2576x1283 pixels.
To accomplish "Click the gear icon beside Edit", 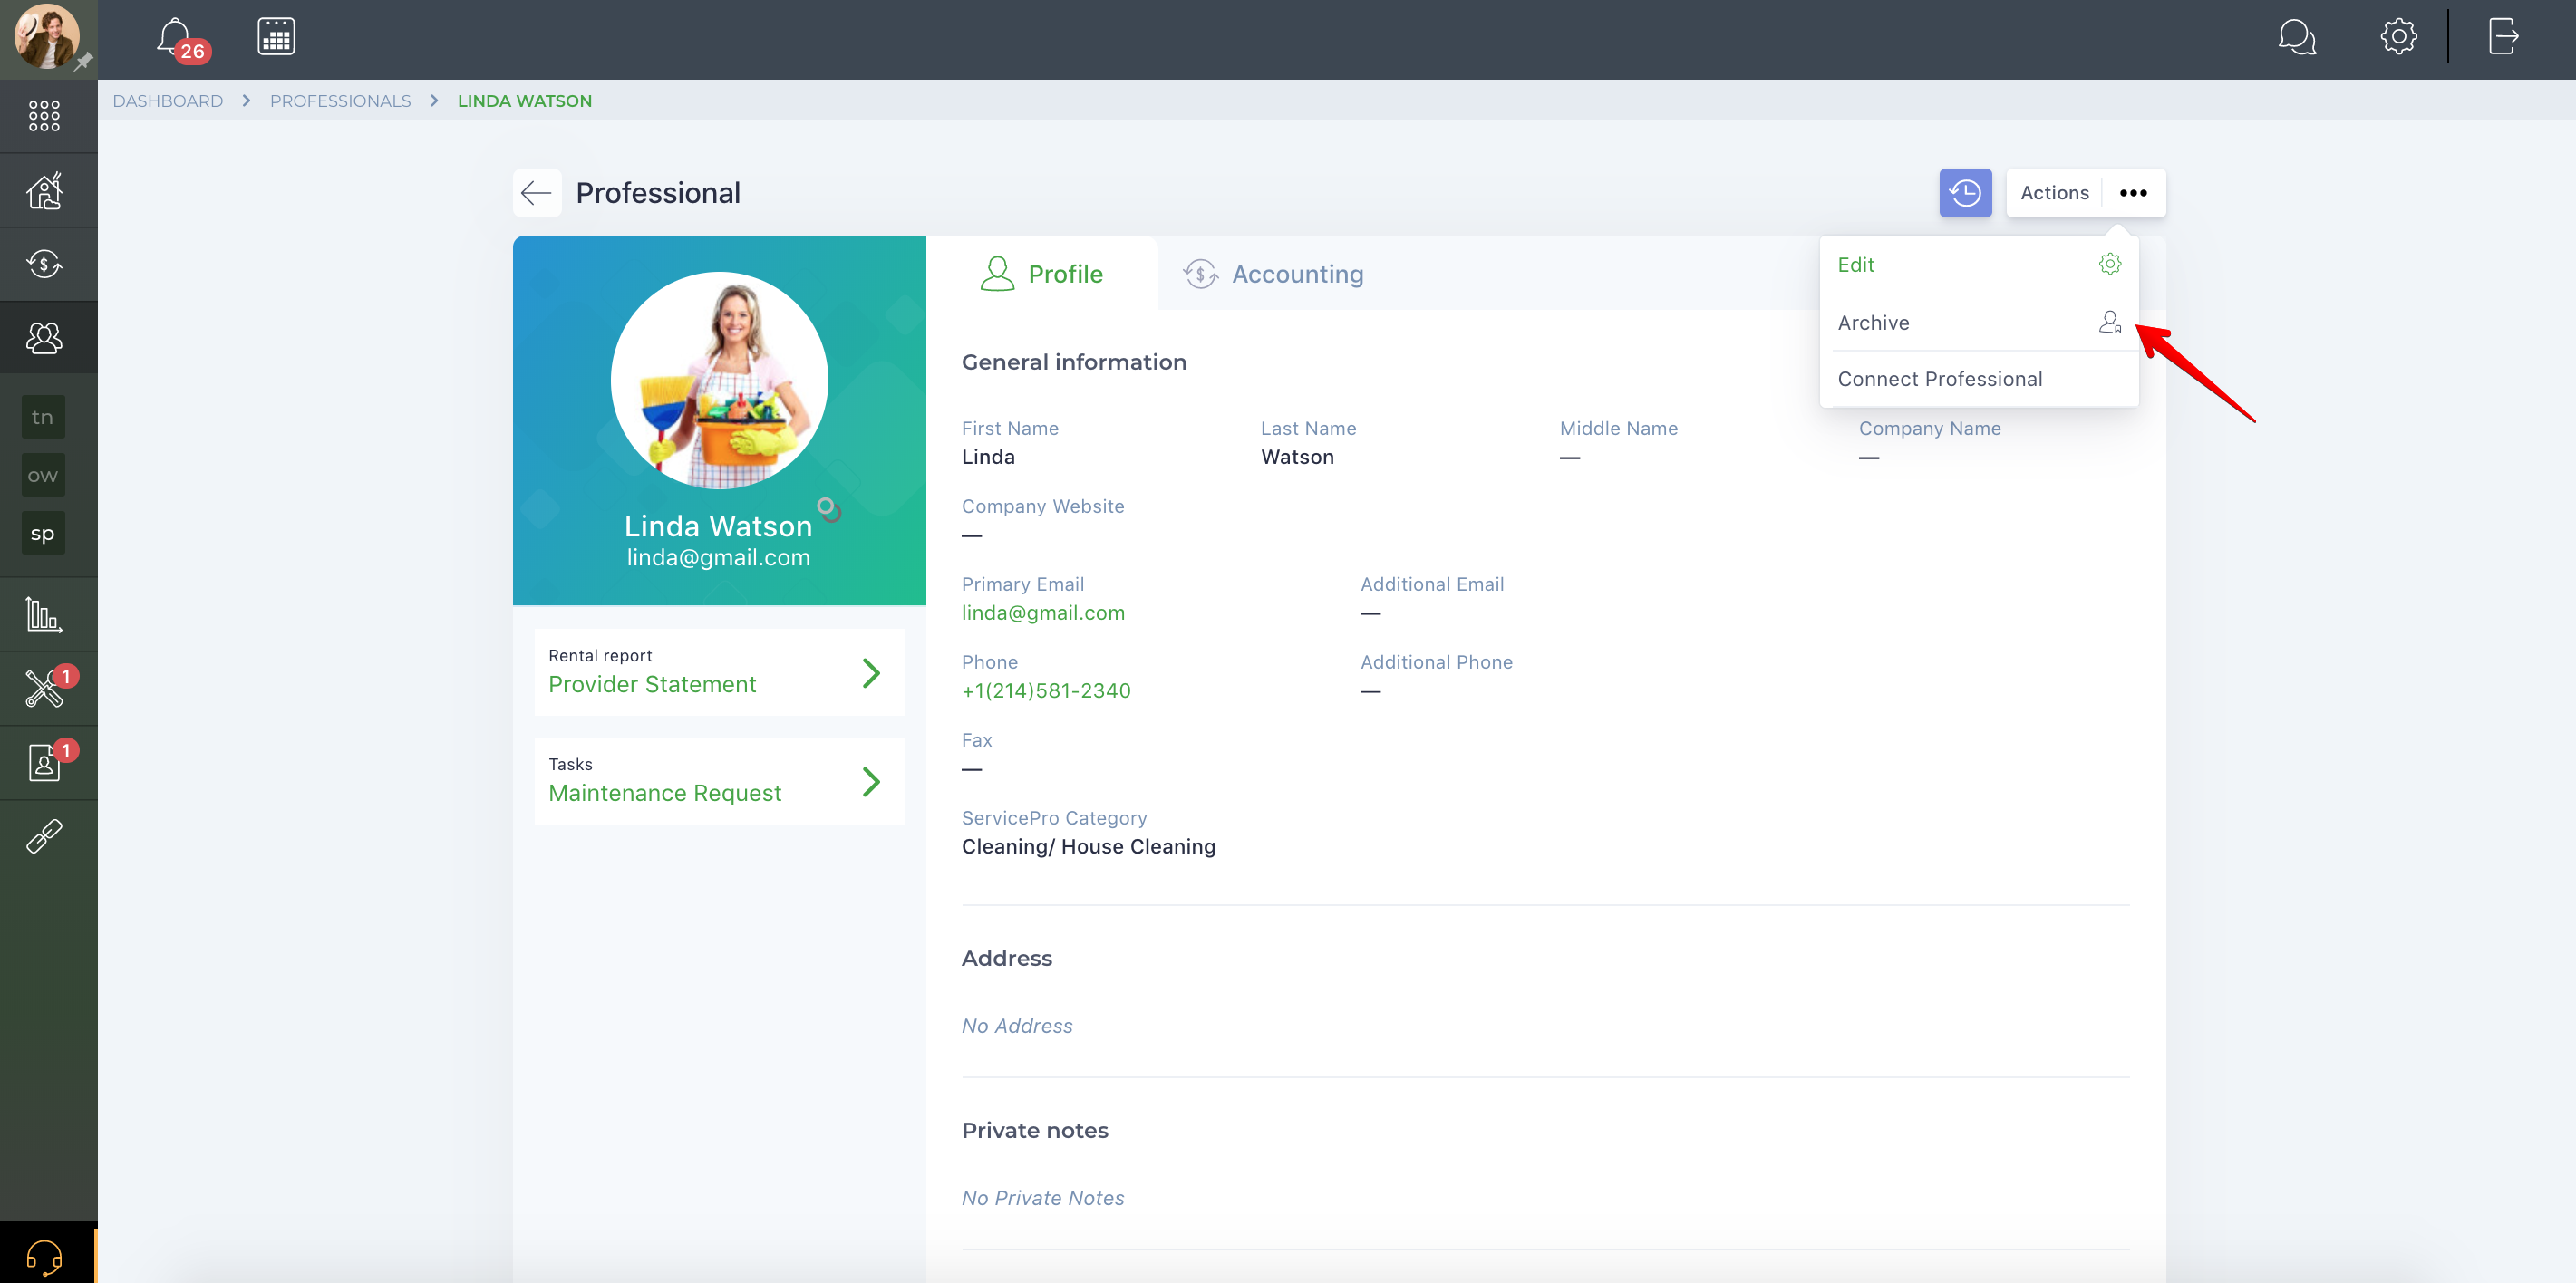I will tap(2109, 264).
